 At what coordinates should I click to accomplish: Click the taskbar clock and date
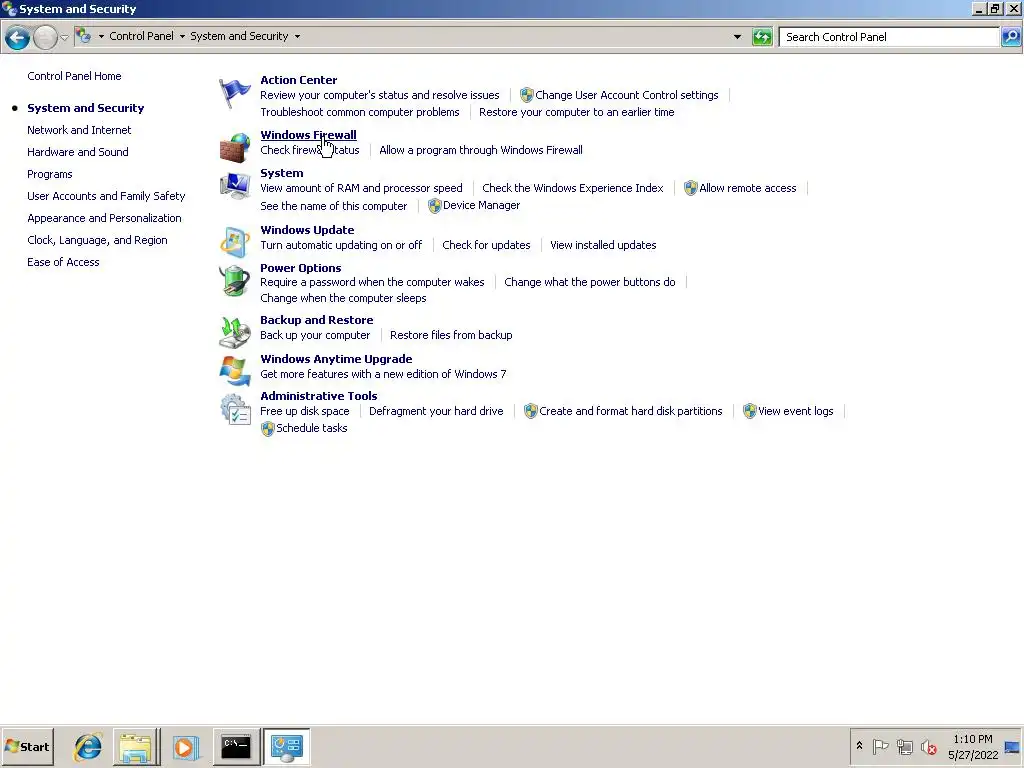tap(973, 746)
